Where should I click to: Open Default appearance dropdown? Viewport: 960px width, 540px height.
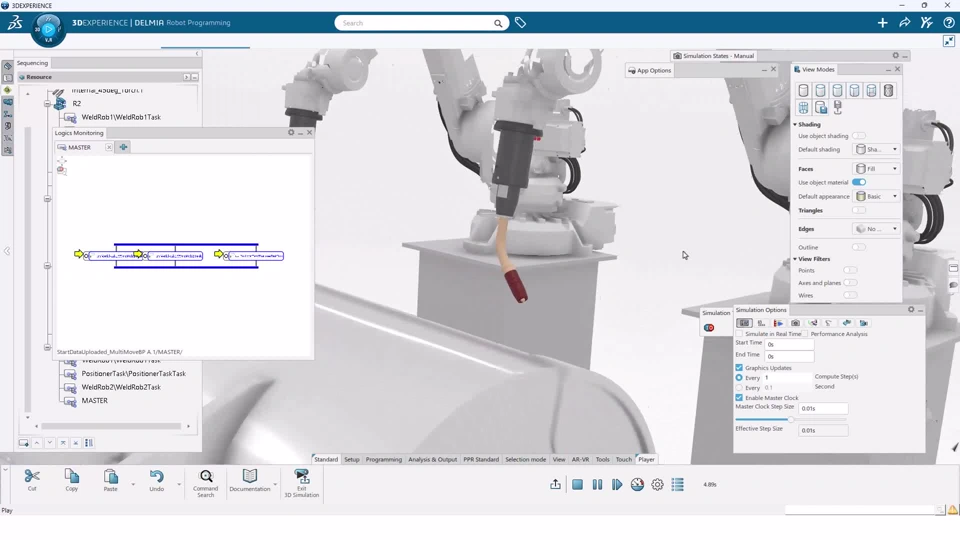click(876, 197)
